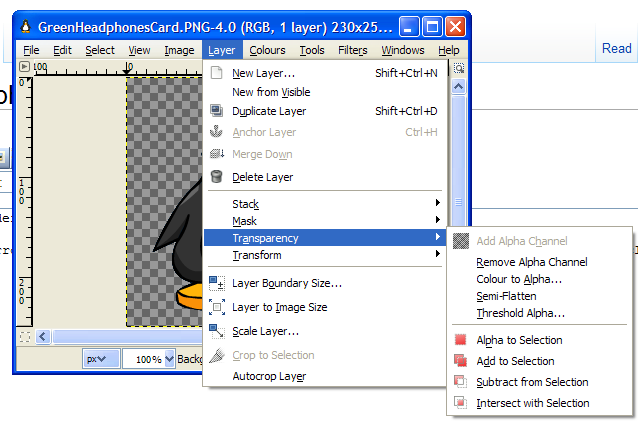Expand the Stack submenu
The width and height of the screenshot is (638, 428).
pos(325,203)
